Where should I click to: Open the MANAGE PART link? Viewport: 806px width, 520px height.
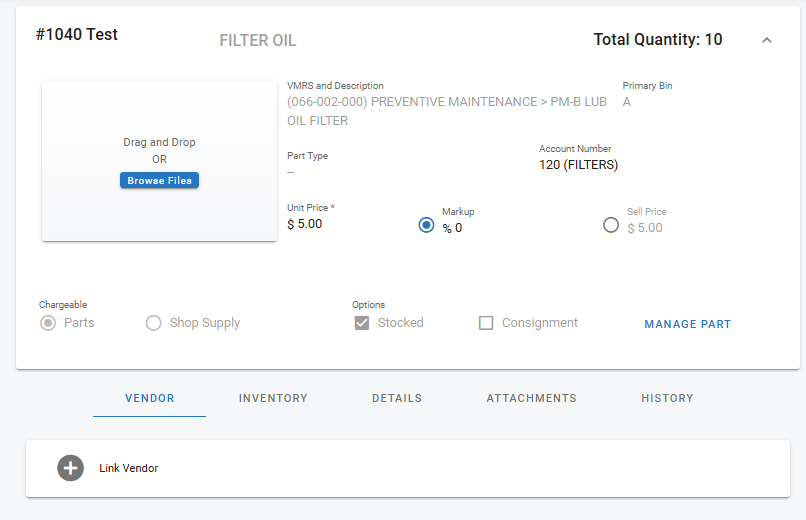coord(687,324)
